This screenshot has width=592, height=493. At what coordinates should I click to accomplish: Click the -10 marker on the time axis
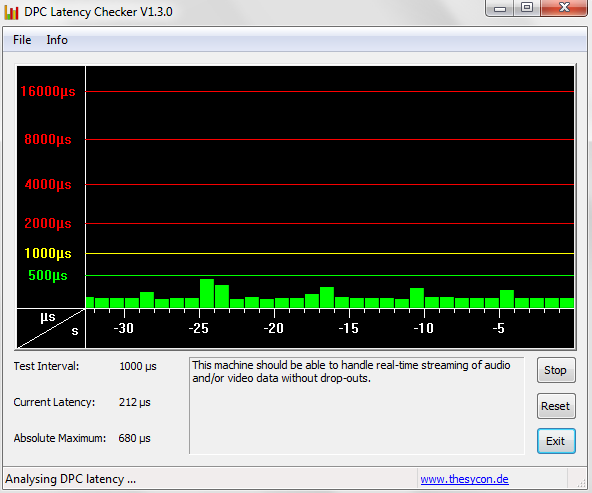pos(424,328)
